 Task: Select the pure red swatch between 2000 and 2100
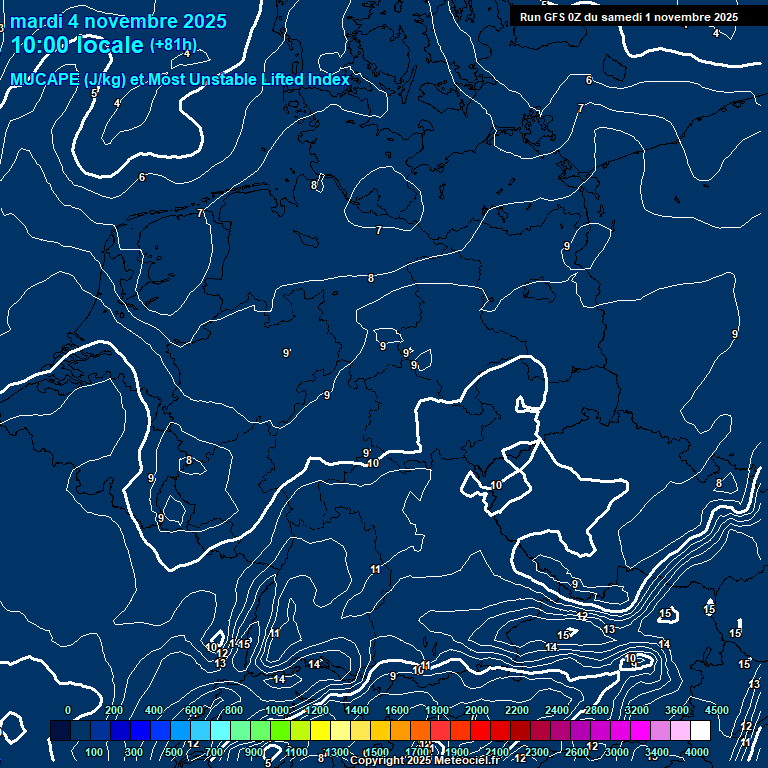(480, 730)
